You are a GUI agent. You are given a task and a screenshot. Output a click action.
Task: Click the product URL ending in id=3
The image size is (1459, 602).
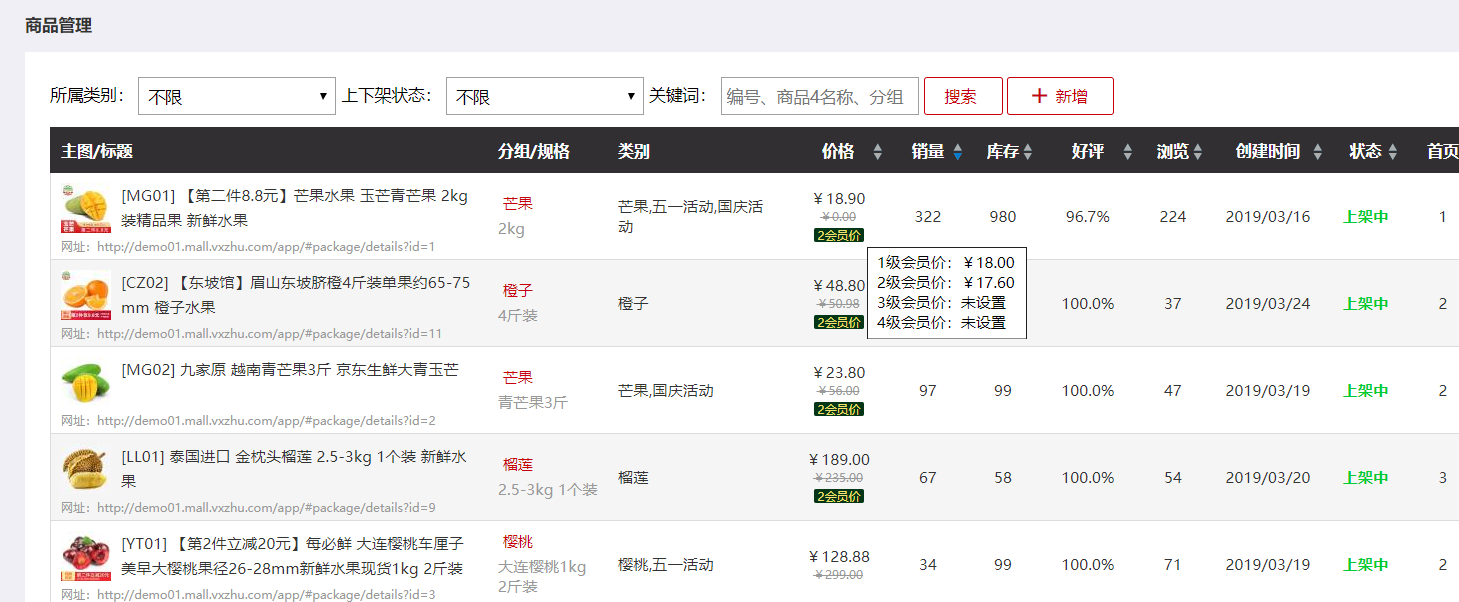pyautogui.click(x=266, y=595)
